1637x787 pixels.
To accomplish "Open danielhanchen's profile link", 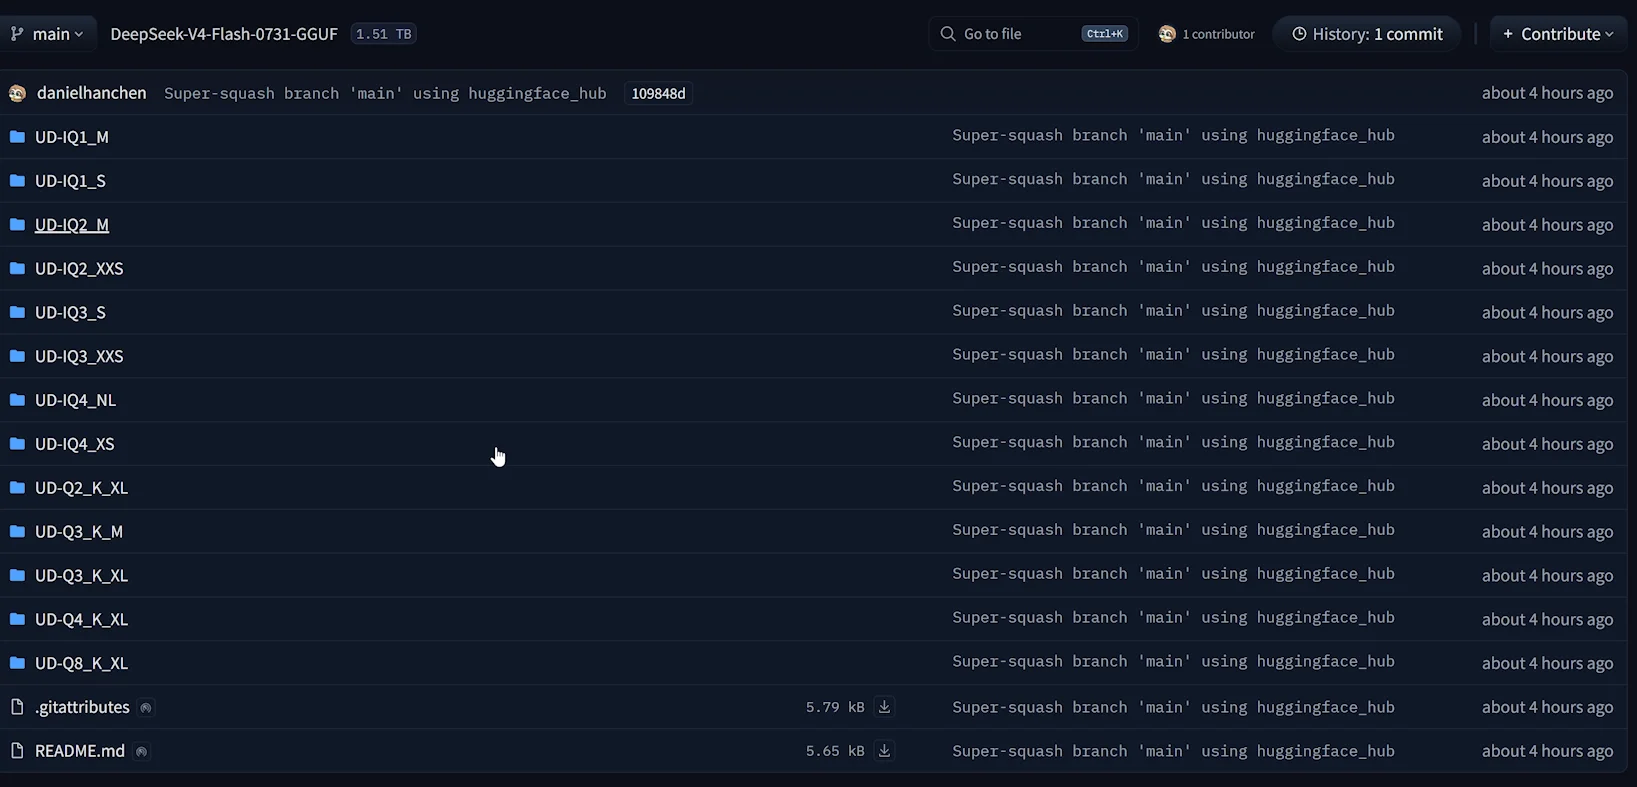I will coord(91,93).
